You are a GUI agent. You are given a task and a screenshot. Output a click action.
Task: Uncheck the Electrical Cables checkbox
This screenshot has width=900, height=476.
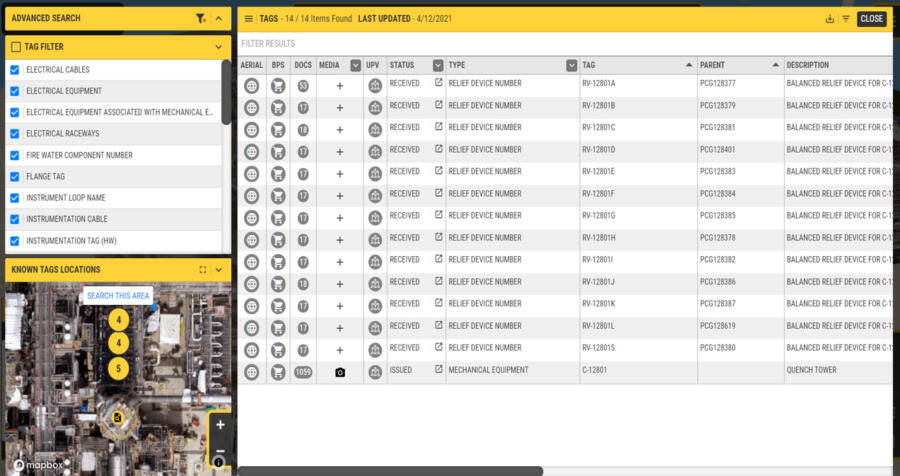(x=14, y=70)
